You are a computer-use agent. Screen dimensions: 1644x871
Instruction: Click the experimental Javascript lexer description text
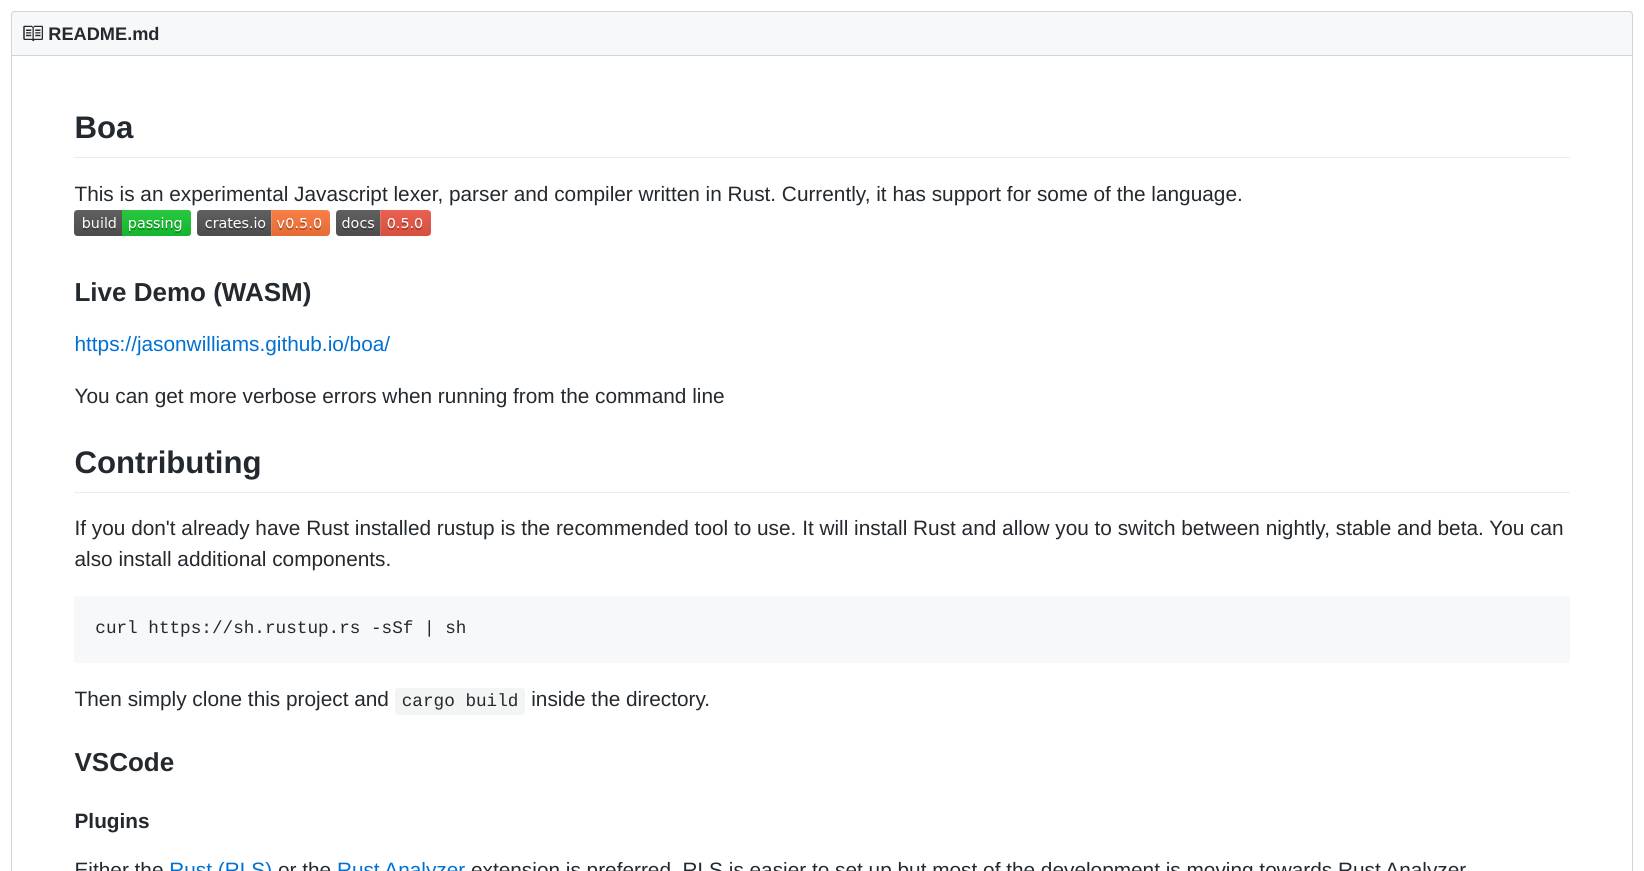click(657, 194)
